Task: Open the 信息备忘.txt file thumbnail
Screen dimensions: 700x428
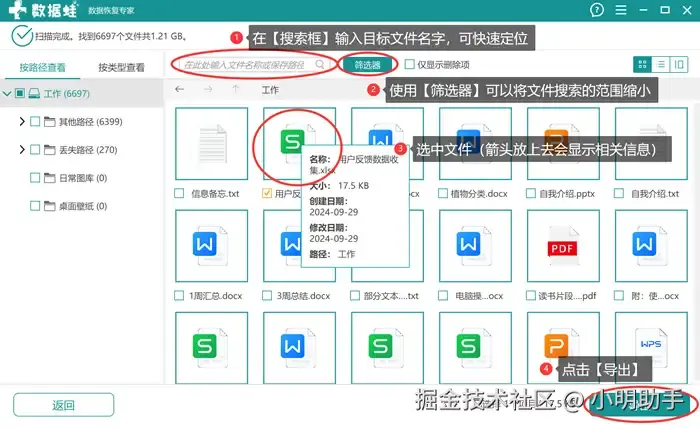Action: click(x=212, y=144)
